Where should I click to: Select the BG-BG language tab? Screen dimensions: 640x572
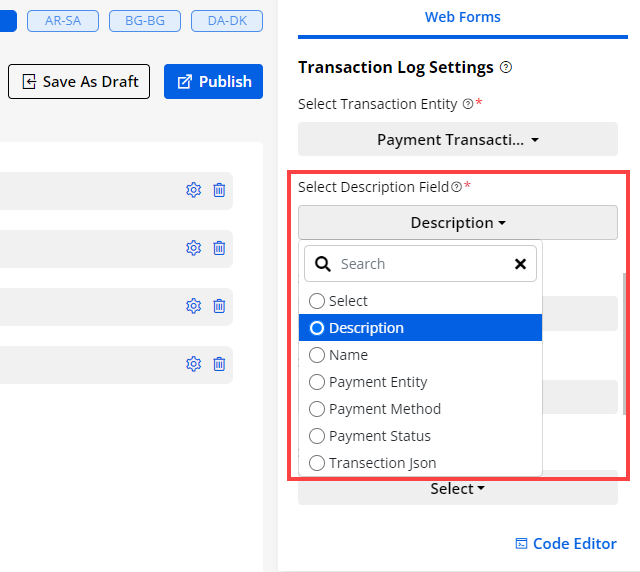[139, 20]
